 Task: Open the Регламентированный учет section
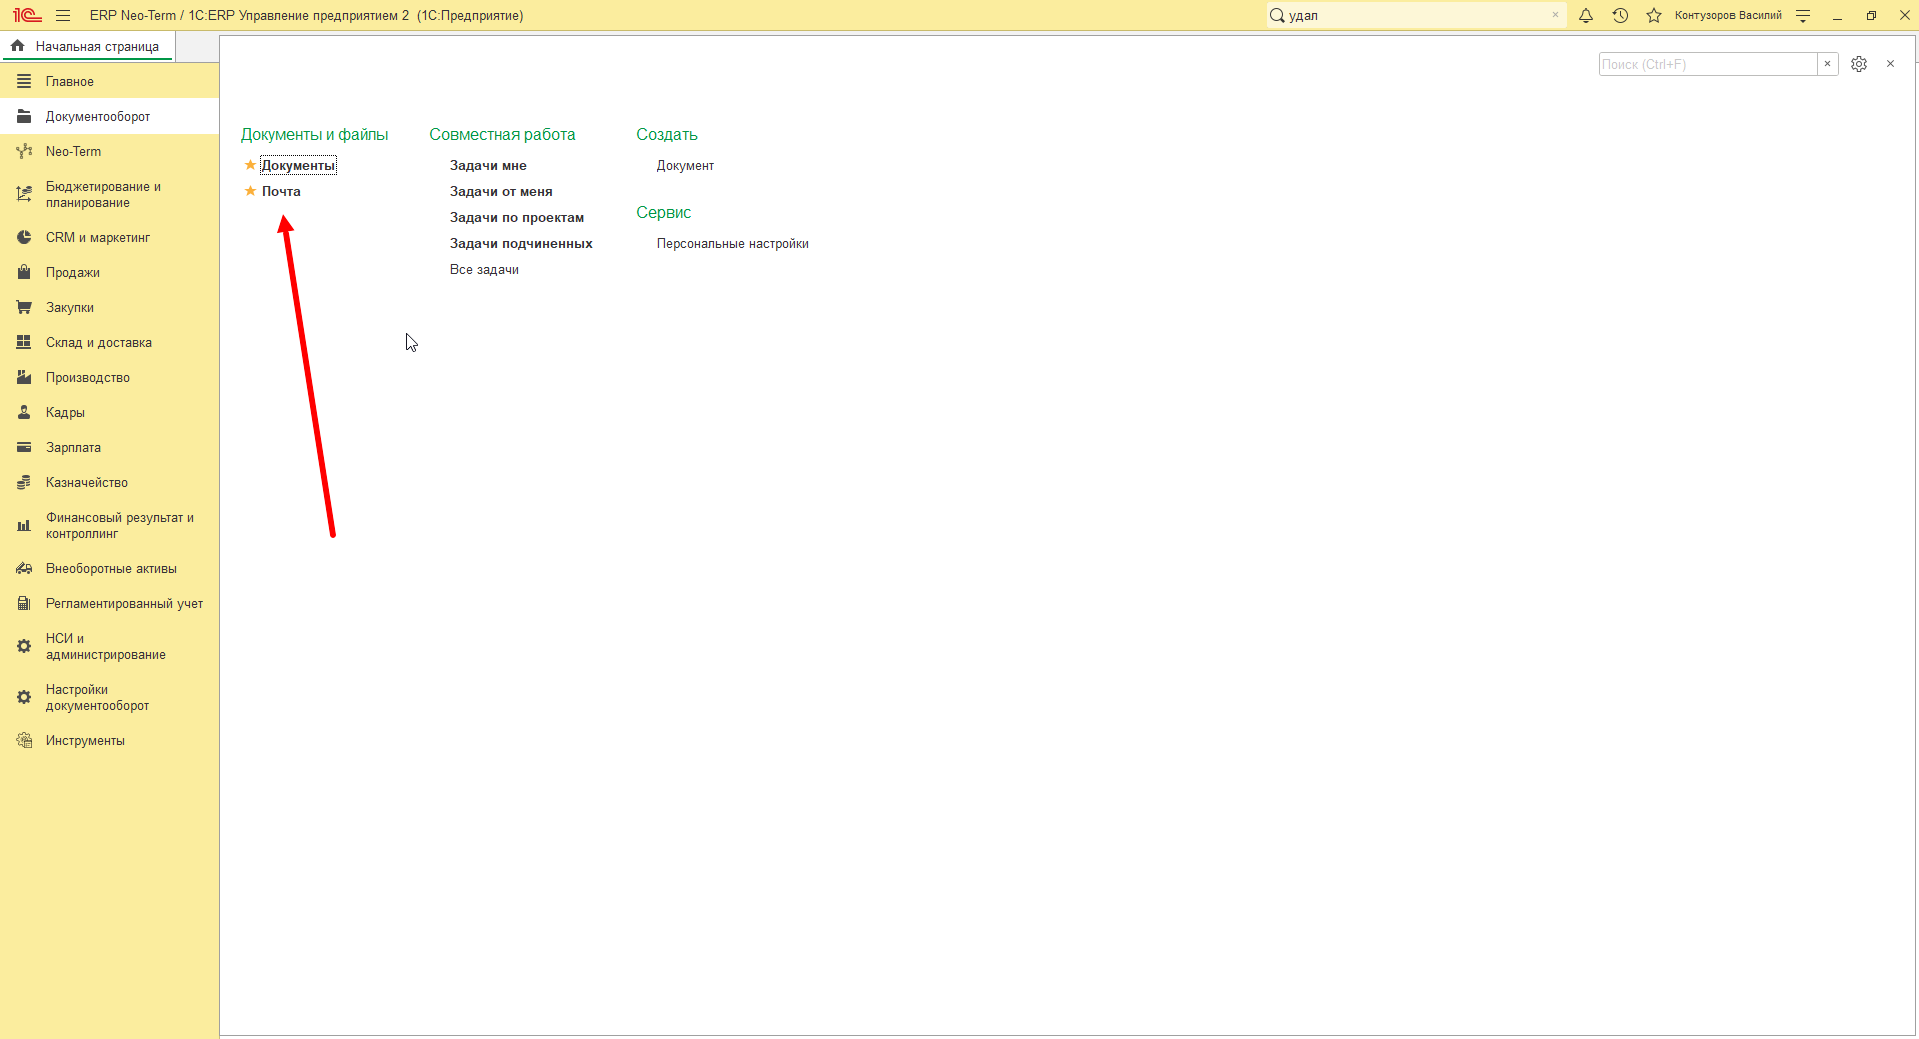coord(109,603)
